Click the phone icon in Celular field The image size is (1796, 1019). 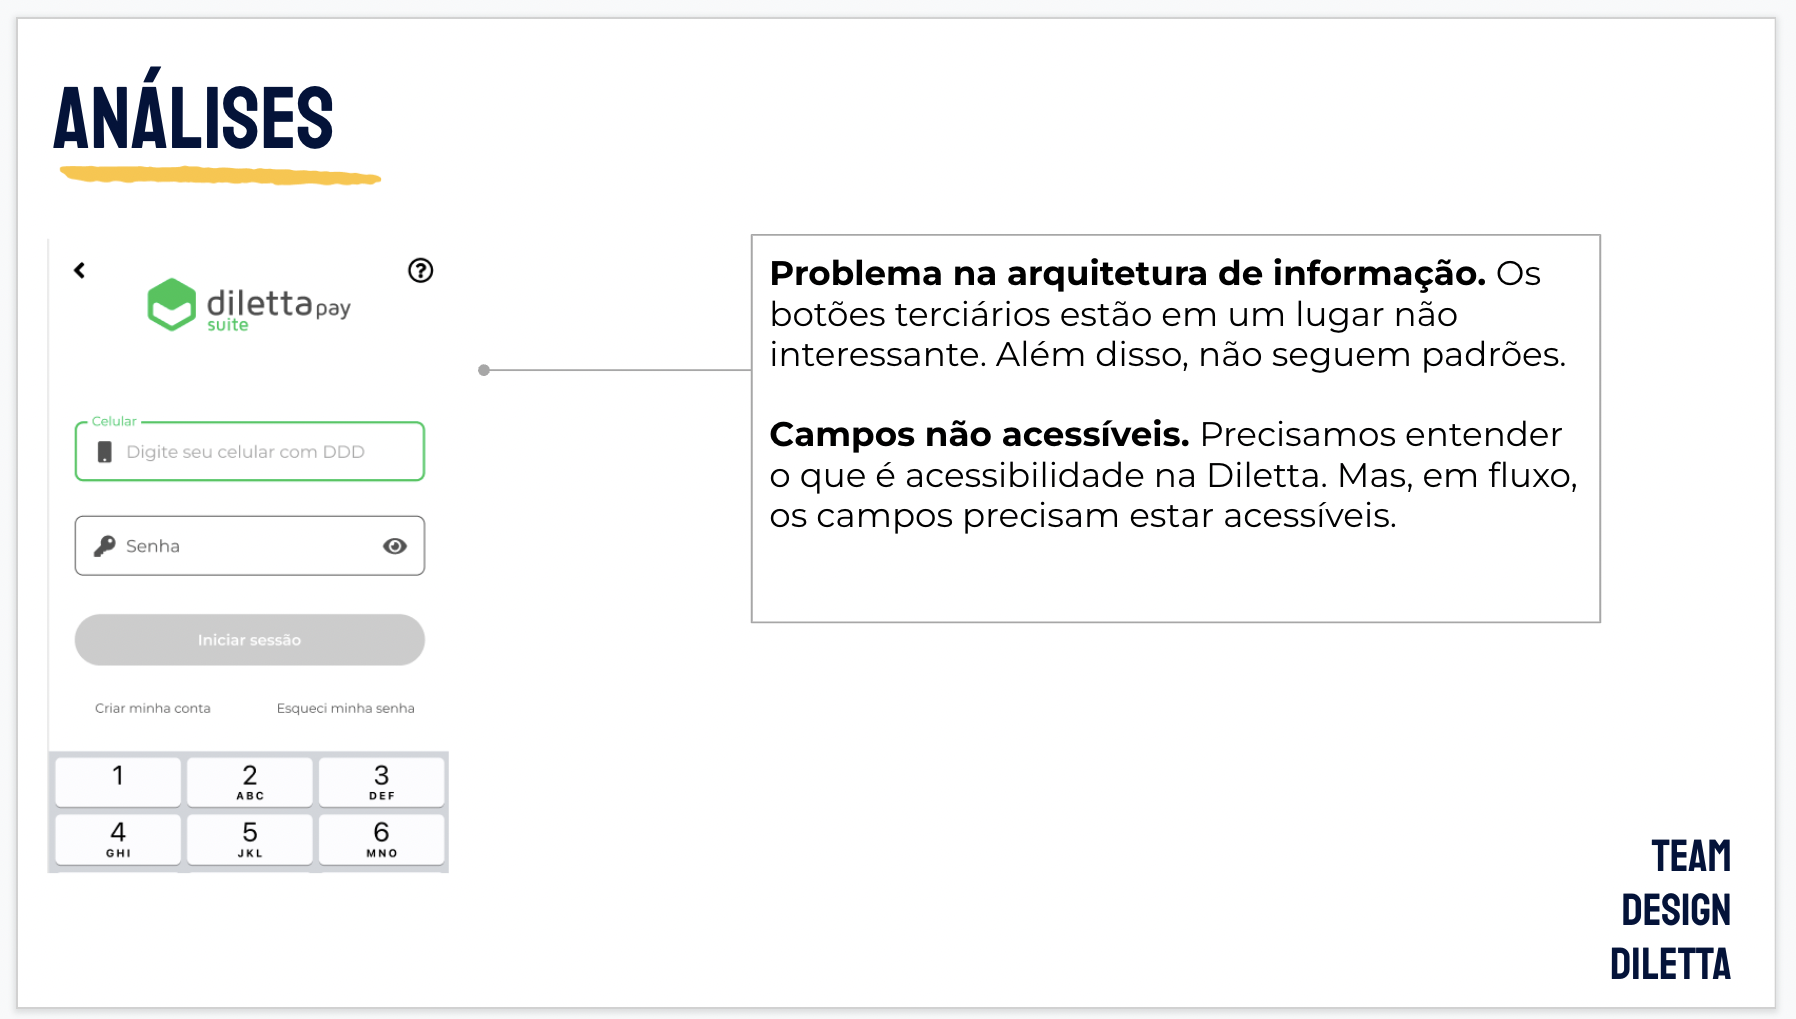point(104,452)
